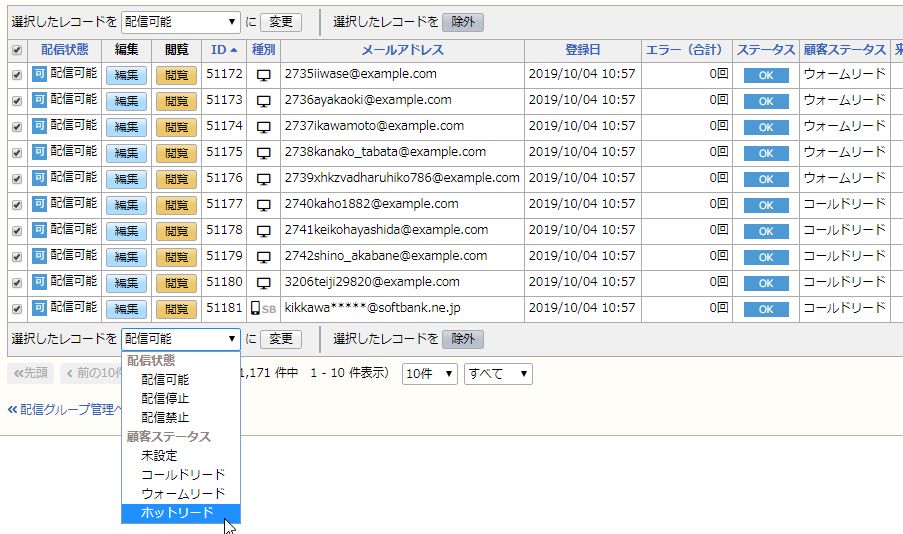Click the top 除外 button

463,22
